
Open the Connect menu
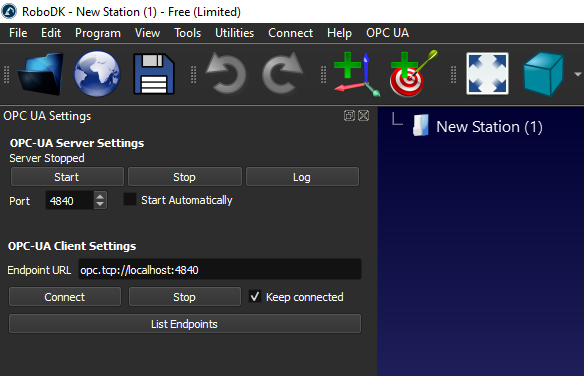tap(290, 33)
